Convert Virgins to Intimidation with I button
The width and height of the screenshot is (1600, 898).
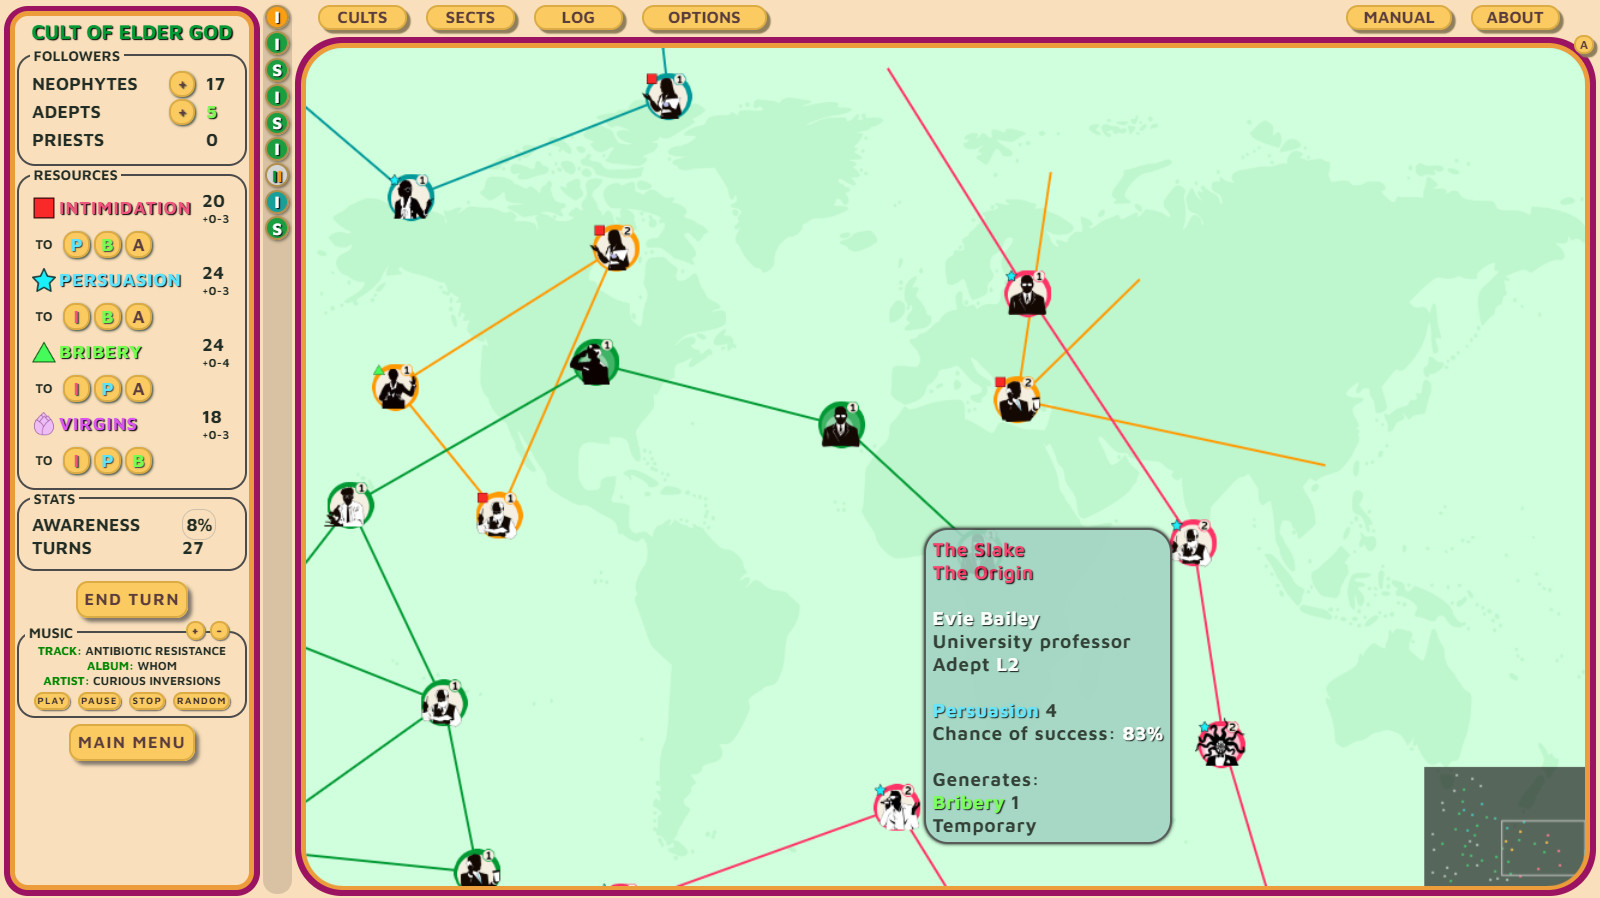77,461
